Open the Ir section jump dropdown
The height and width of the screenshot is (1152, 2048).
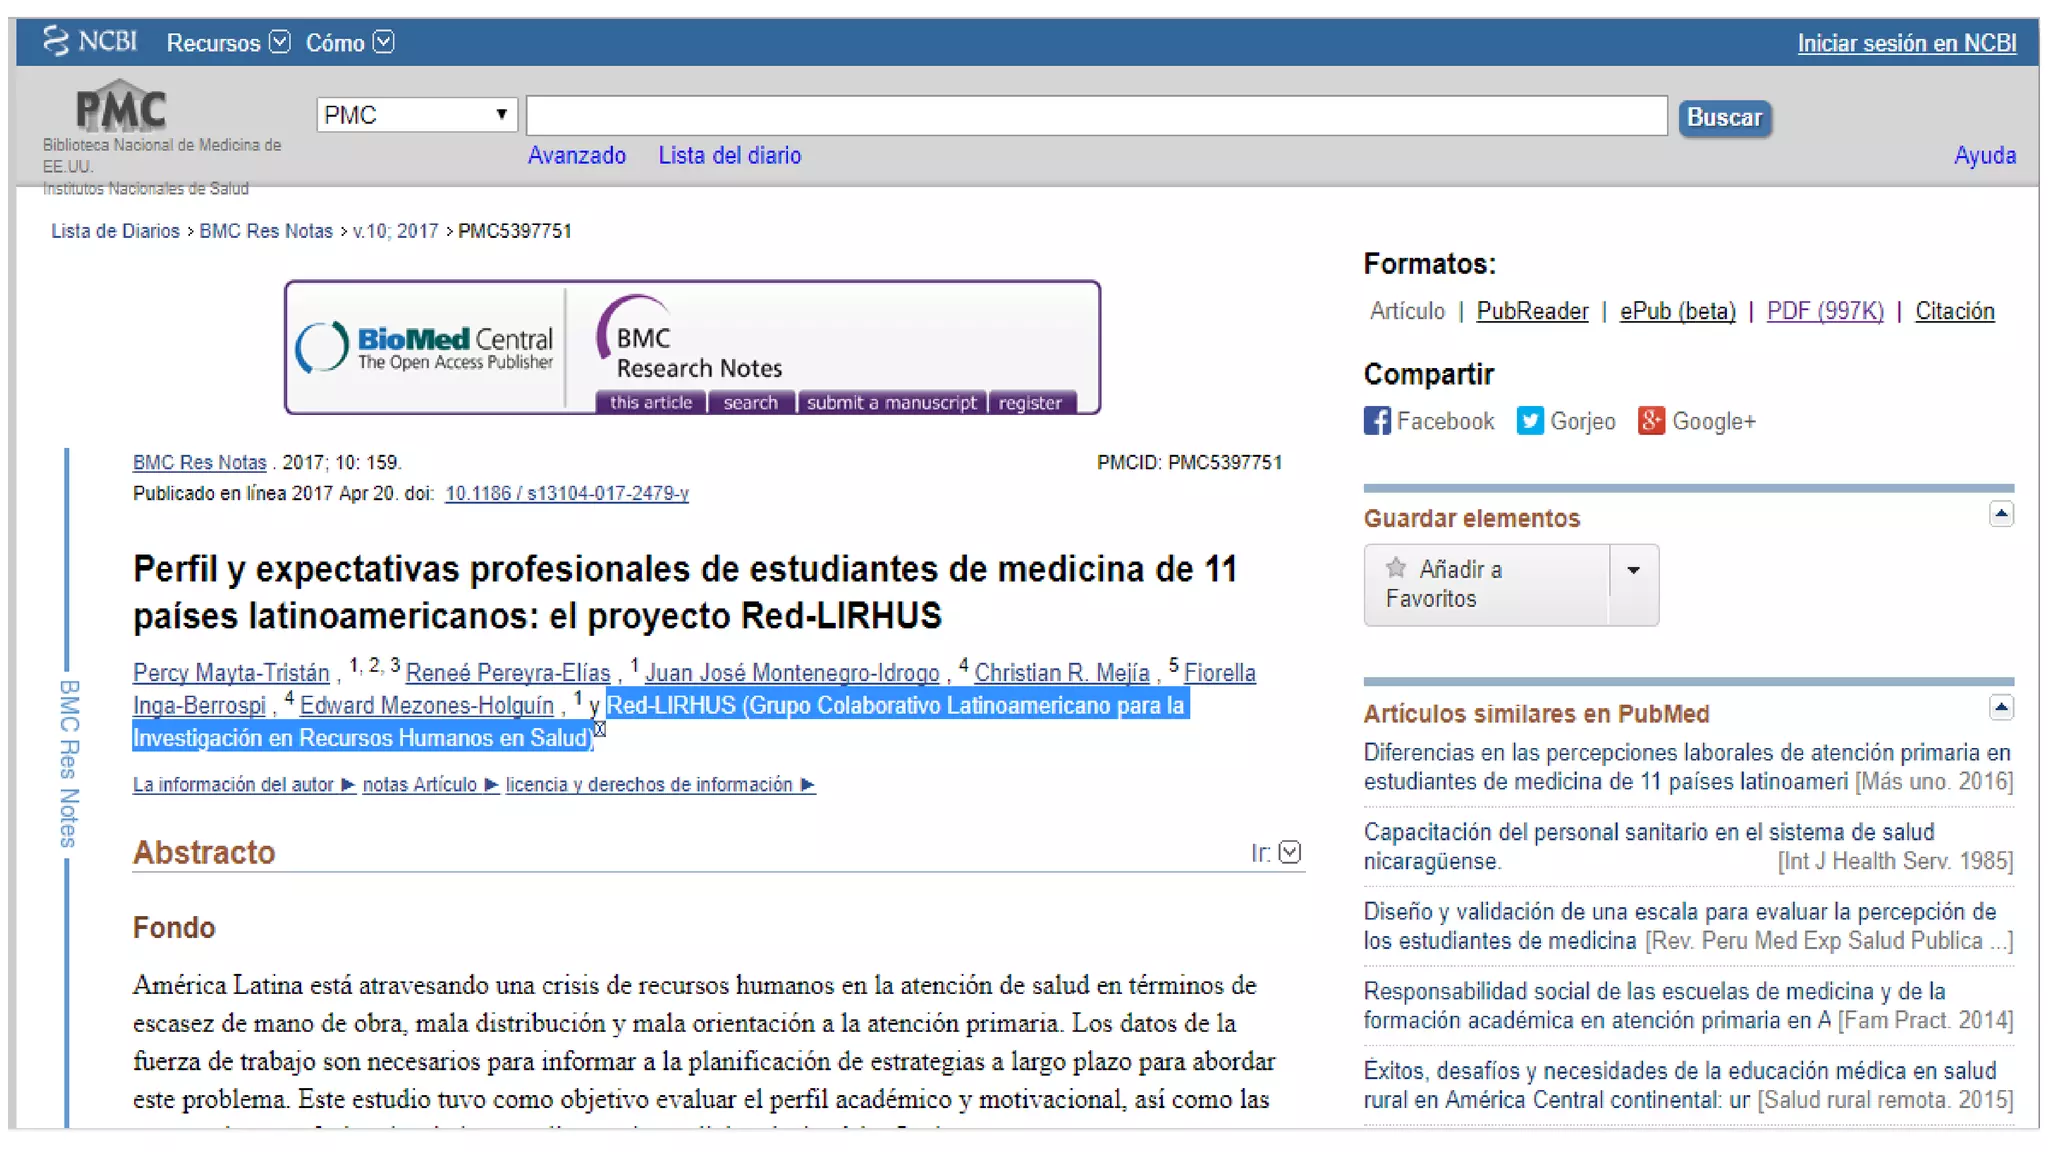click(1290, 852)
